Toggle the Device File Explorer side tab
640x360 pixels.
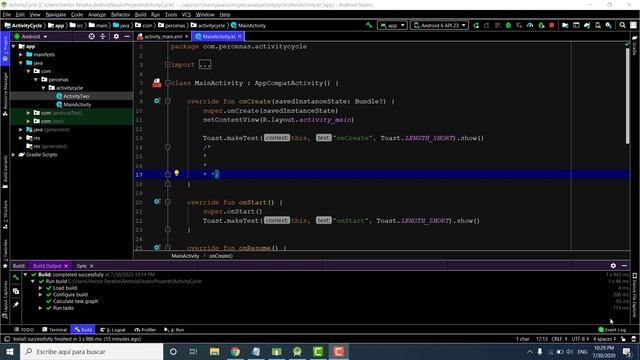pos(635,296)
